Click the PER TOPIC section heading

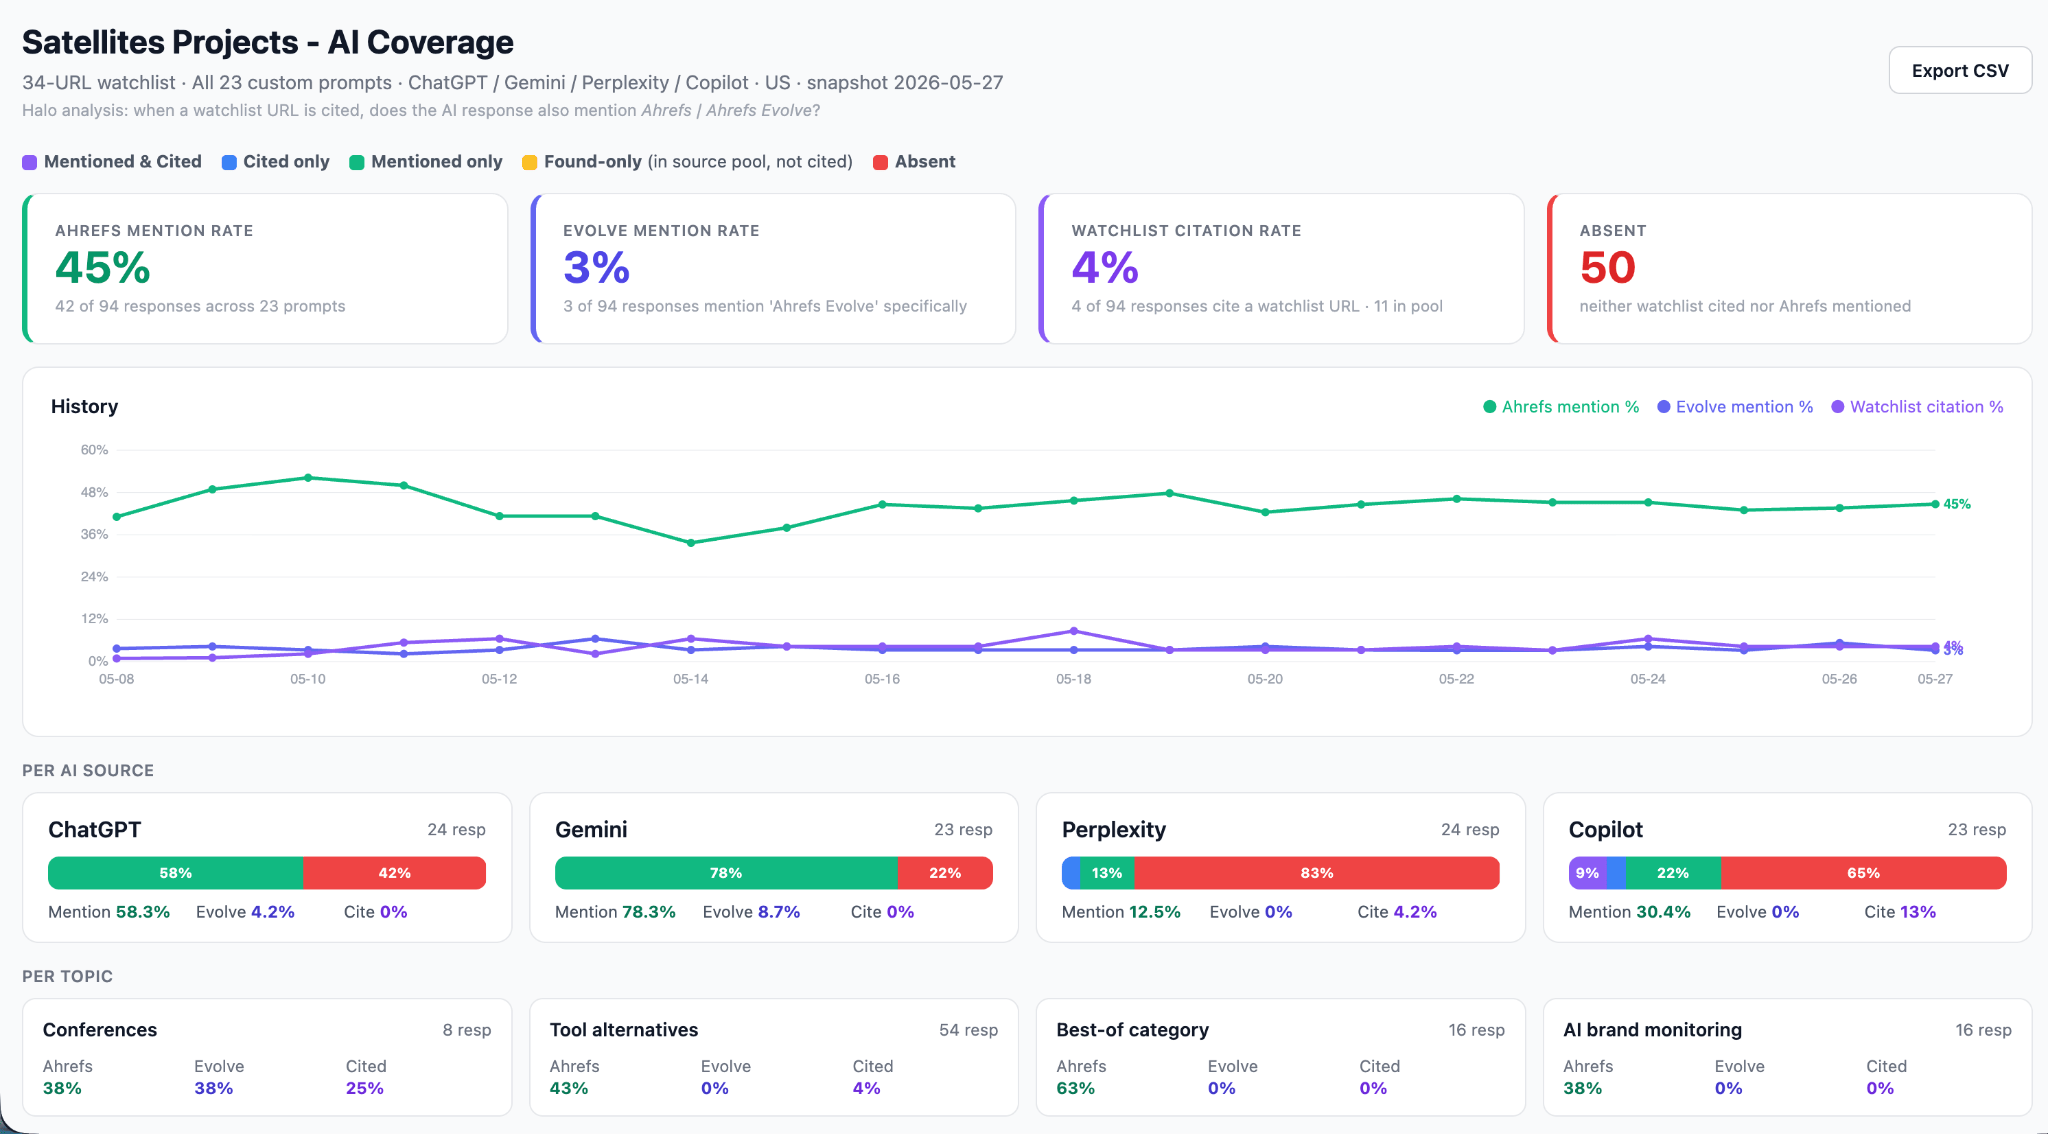click(x=67, y=976)
